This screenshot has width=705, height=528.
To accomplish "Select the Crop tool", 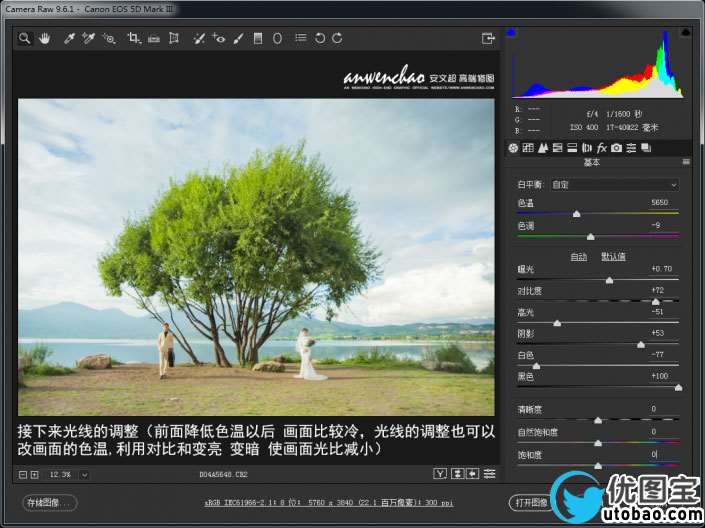I will tap(134, 38).
